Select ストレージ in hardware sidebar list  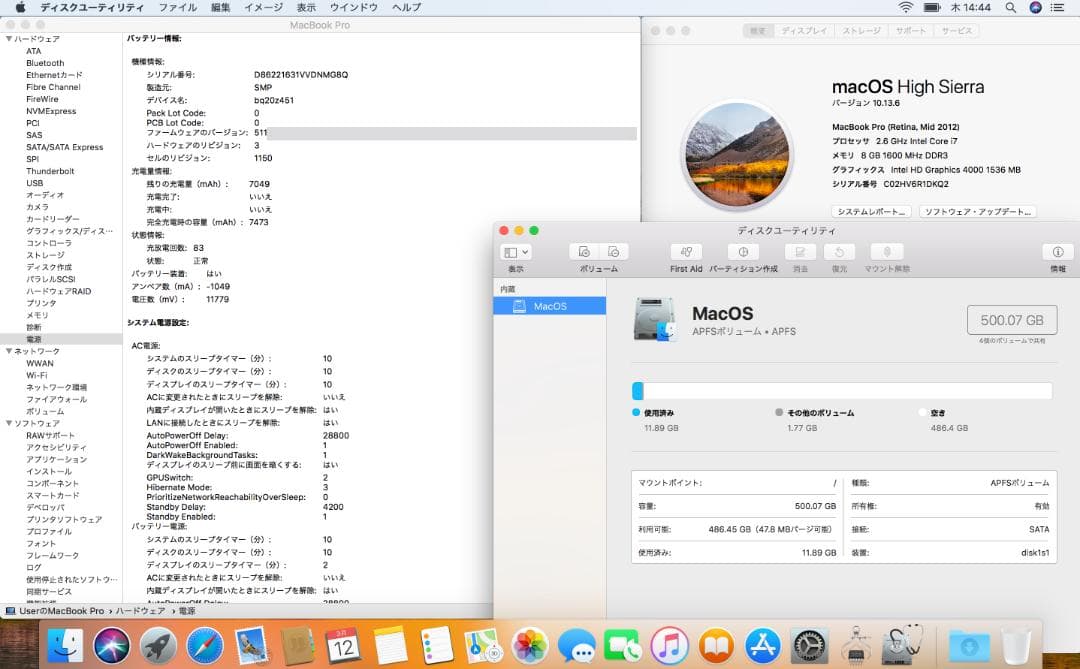click(45, 255)
